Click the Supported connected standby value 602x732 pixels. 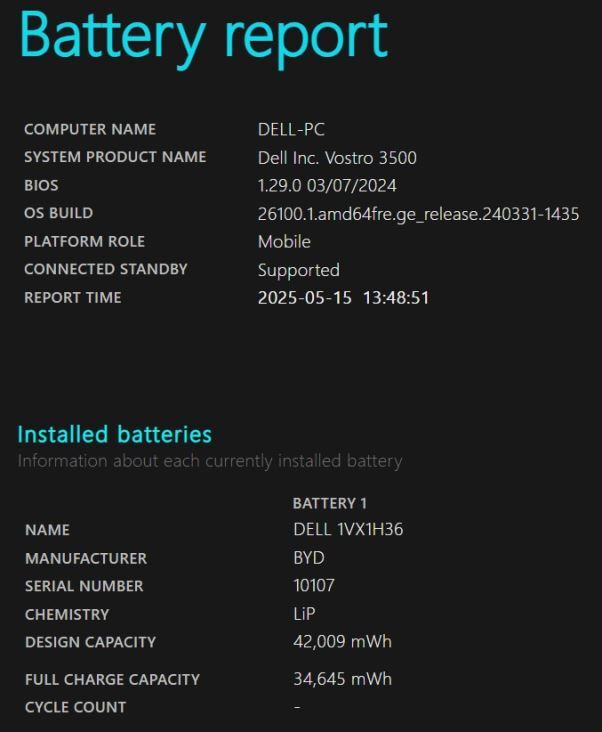tap(298, 269)
